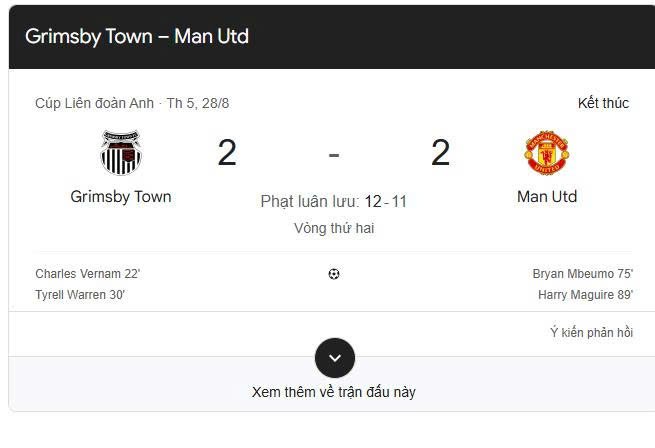Click the soccer ball goals icon
Viewport: 655px width, 448px height.
tap(334, 274)
